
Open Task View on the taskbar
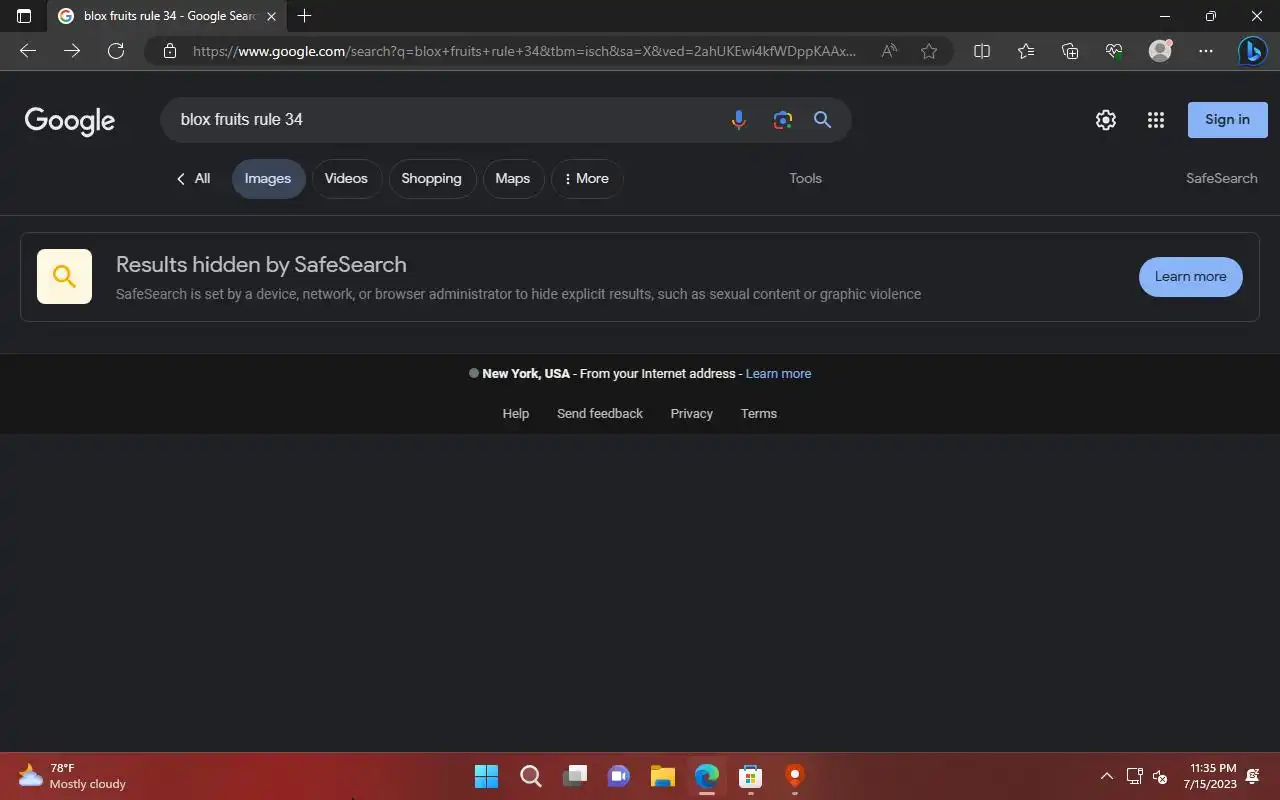pyautogui.click(x=574, y=776)
